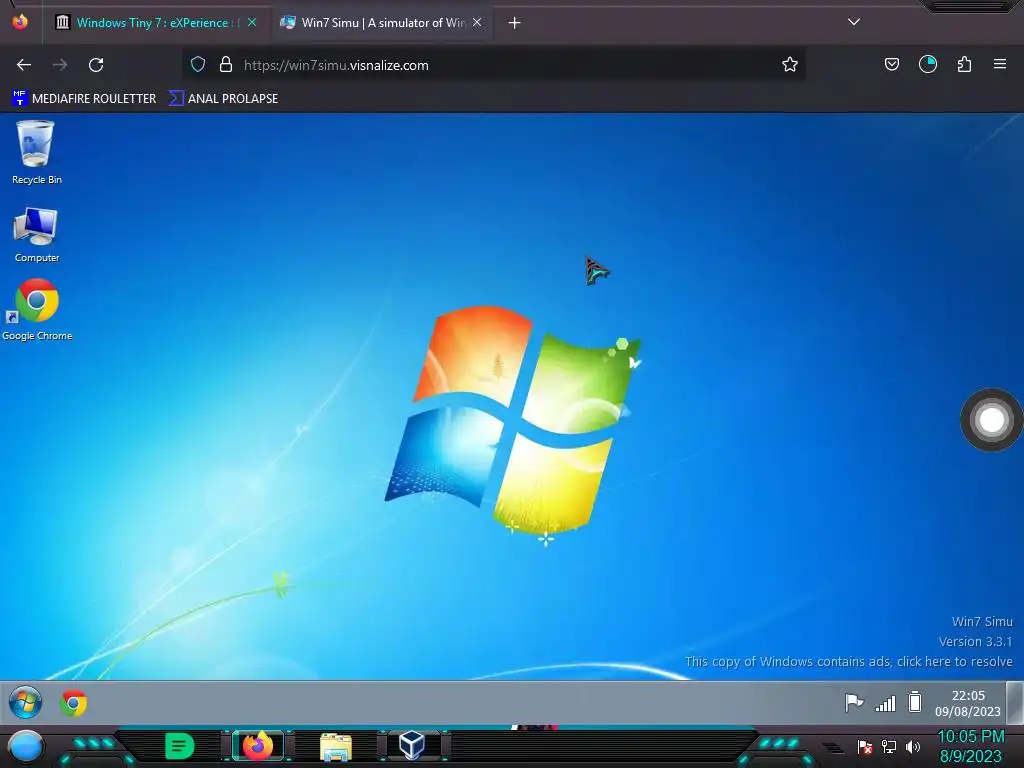
Task: Open the green notes app on host taskbar
Action: (x=179, y=746)
